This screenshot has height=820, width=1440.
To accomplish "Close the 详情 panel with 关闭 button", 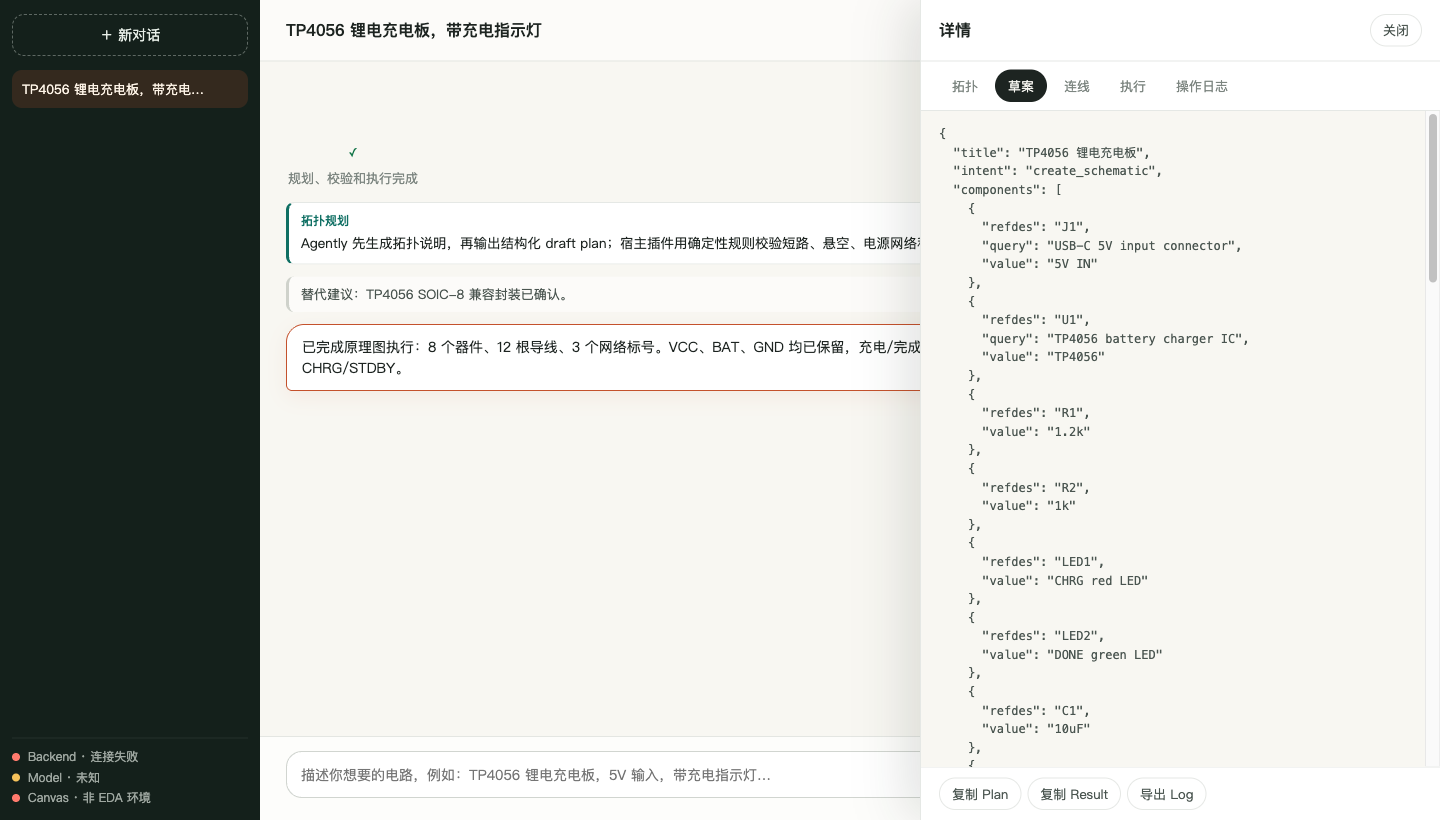I will point(1395,30).
